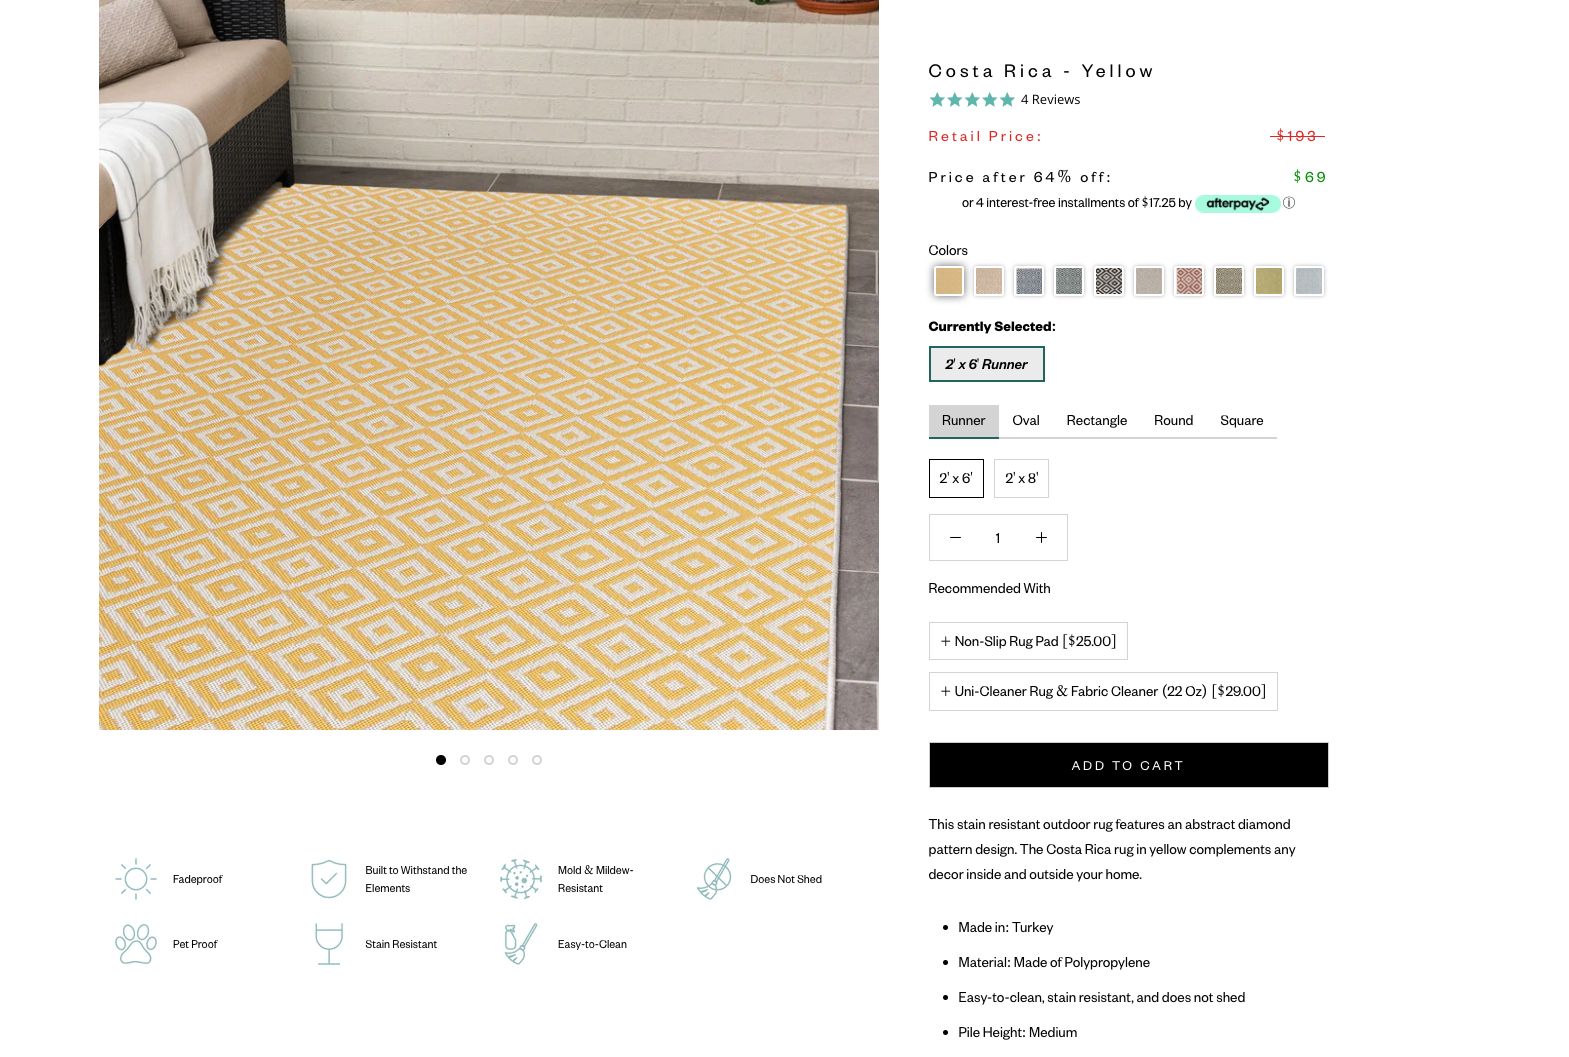The height and width of the screenshot is (1057, 1569).
Task: Click the Does Not Shed icon
Action: (714, 879)
